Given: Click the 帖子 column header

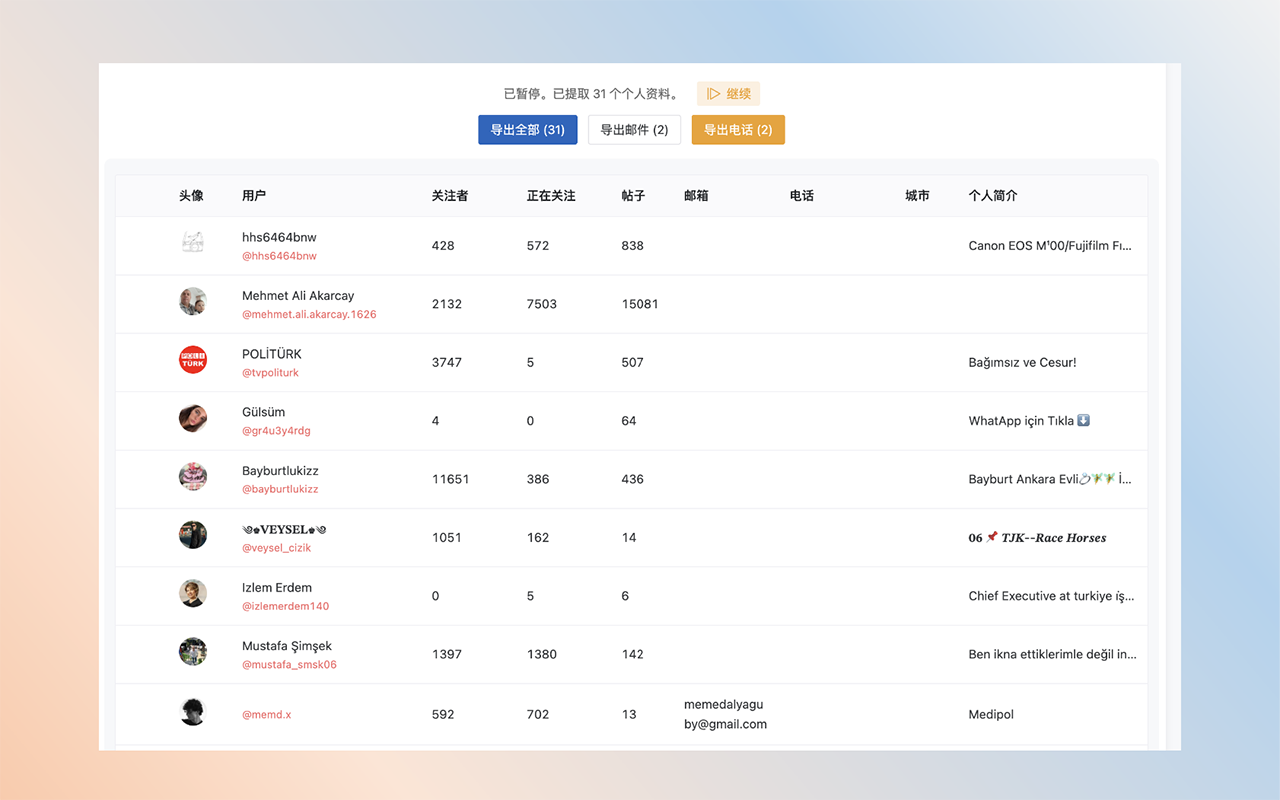Looking at the screenshot, I should pos(632,195).
